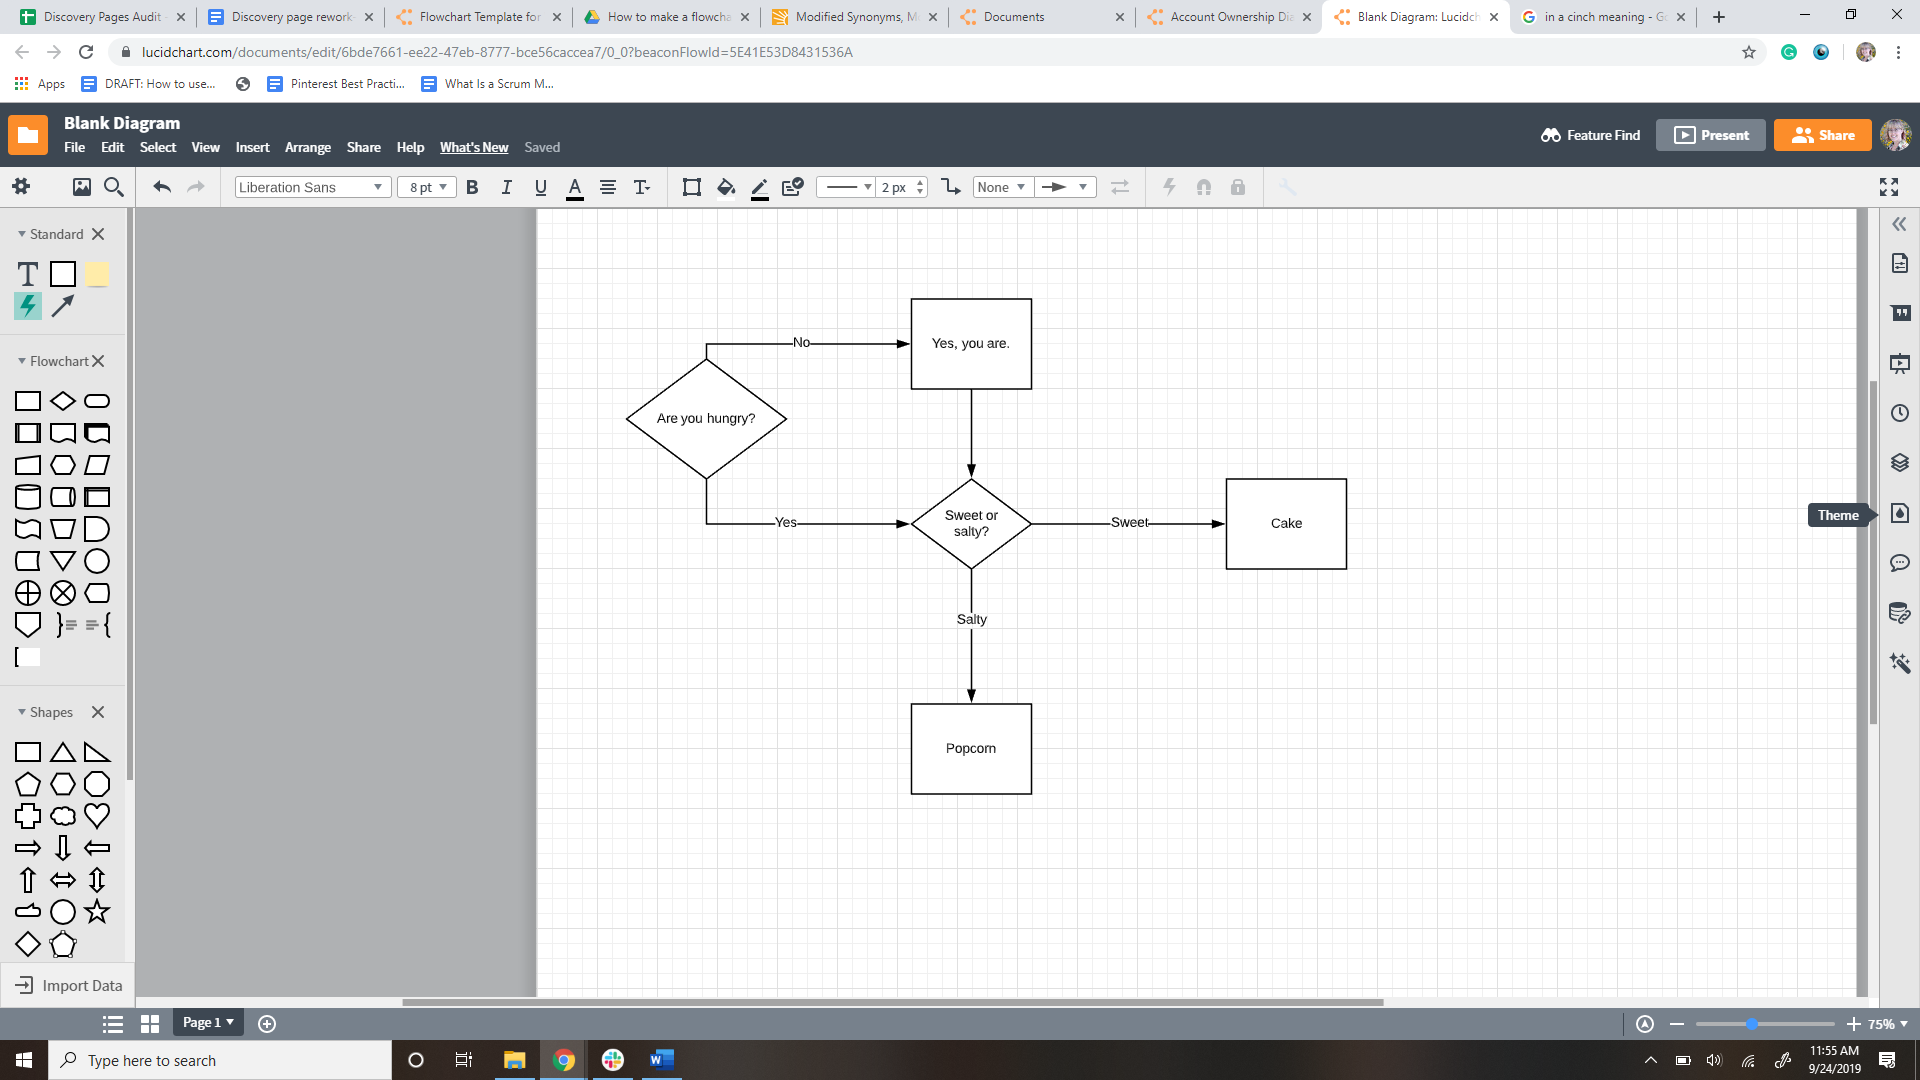The width and height of the screenshot is (1920, 1080).
Task: Open the Import Data panel
Action: click(x=68, y=985)
